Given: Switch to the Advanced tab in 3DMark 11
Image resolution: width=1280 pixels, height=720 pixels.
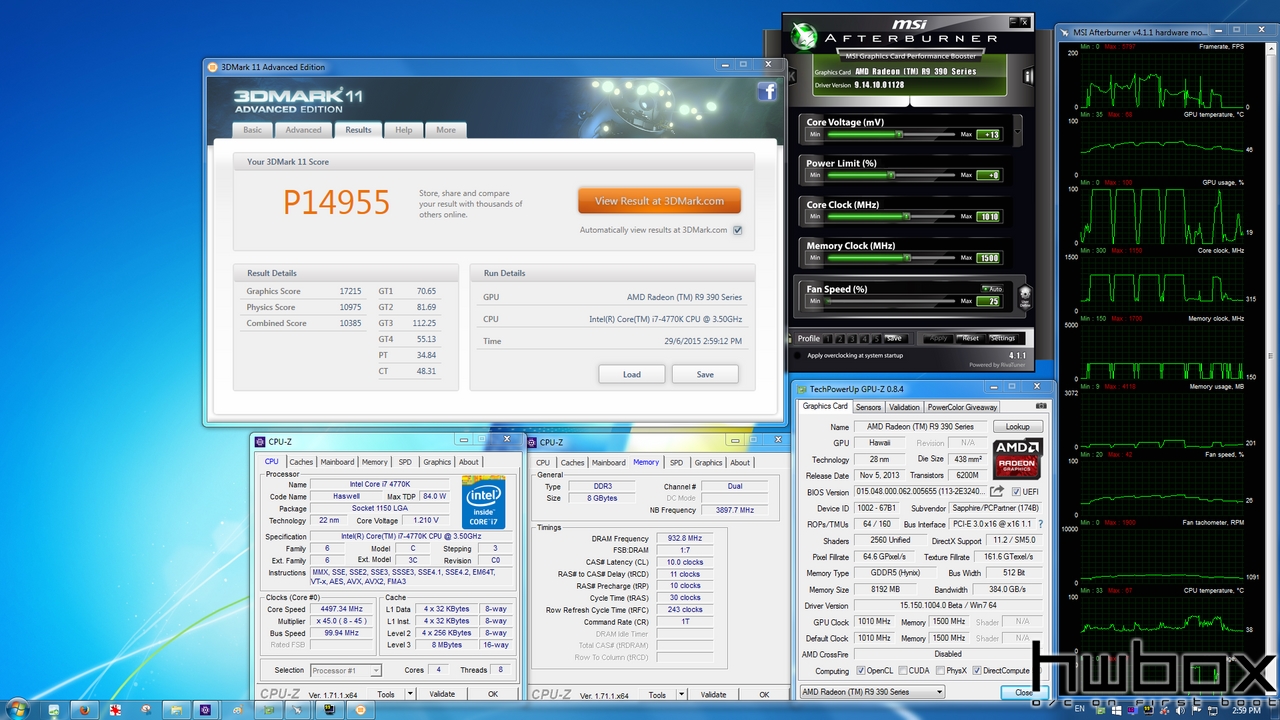Looking at the screenshot, I should [303, 130].
